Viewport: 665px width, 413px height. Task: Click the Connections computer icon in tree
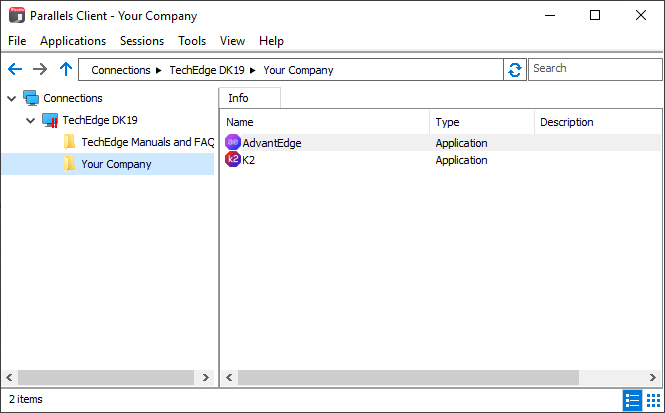pos(31,98)
